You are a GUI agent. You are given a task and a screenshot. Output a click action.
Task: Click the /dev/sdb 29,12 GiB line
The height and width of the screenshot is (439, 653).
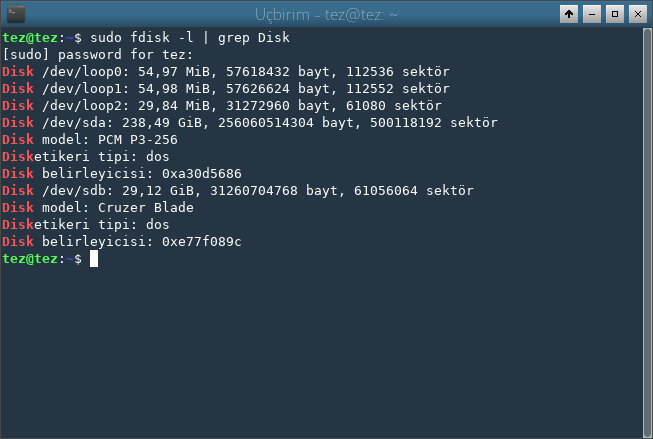238,190
